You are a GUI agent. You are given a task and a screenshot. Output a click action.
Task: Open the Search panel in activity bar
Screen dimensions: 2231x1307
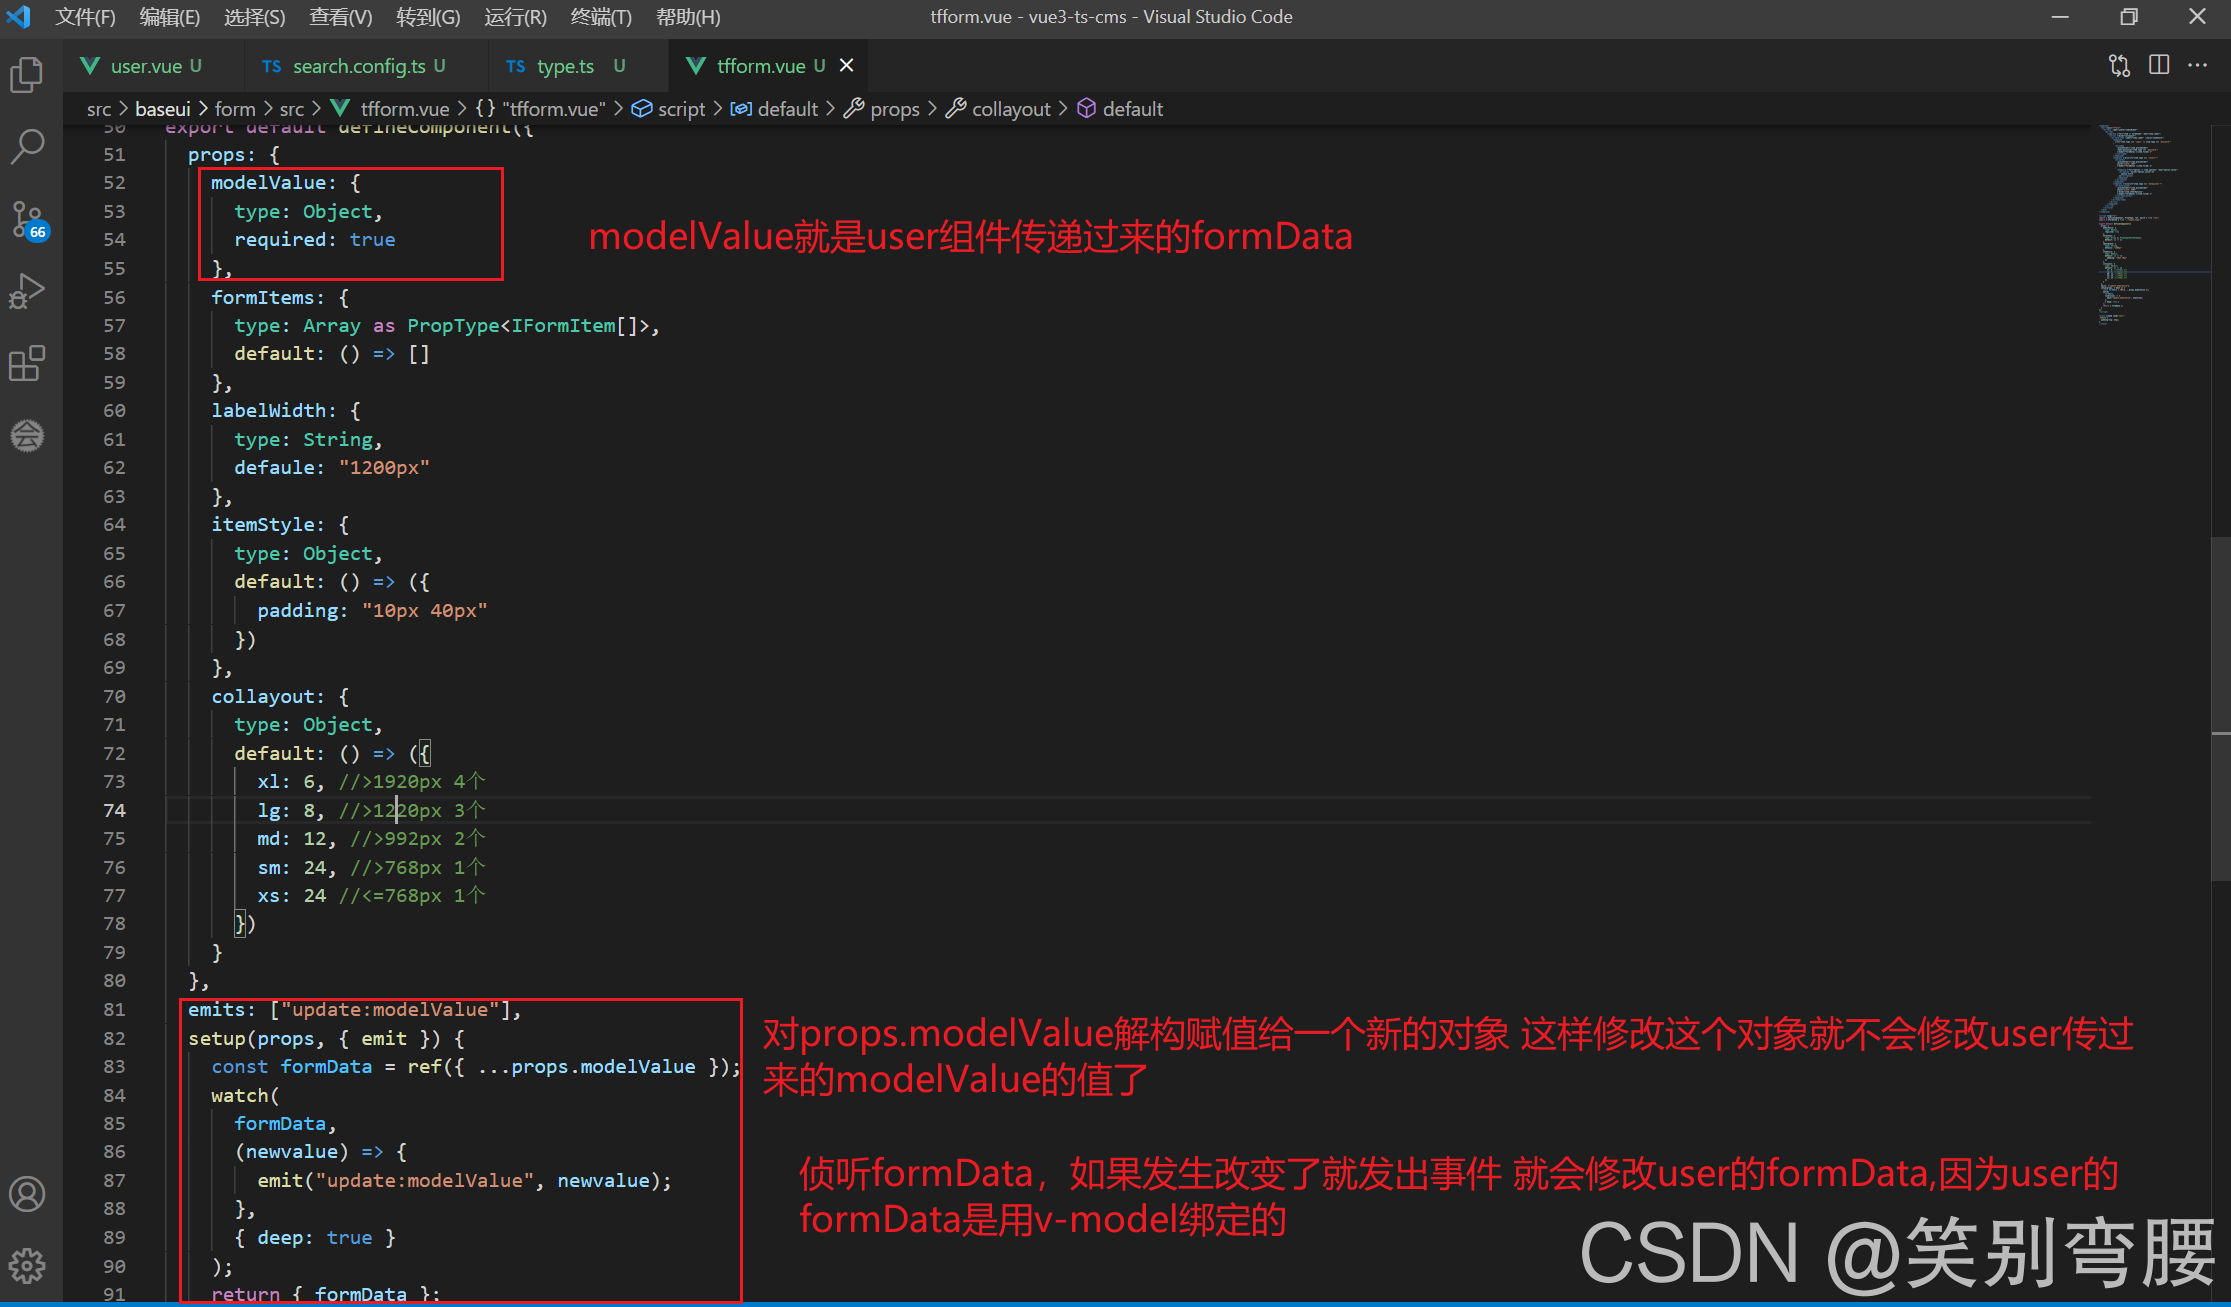27,146
